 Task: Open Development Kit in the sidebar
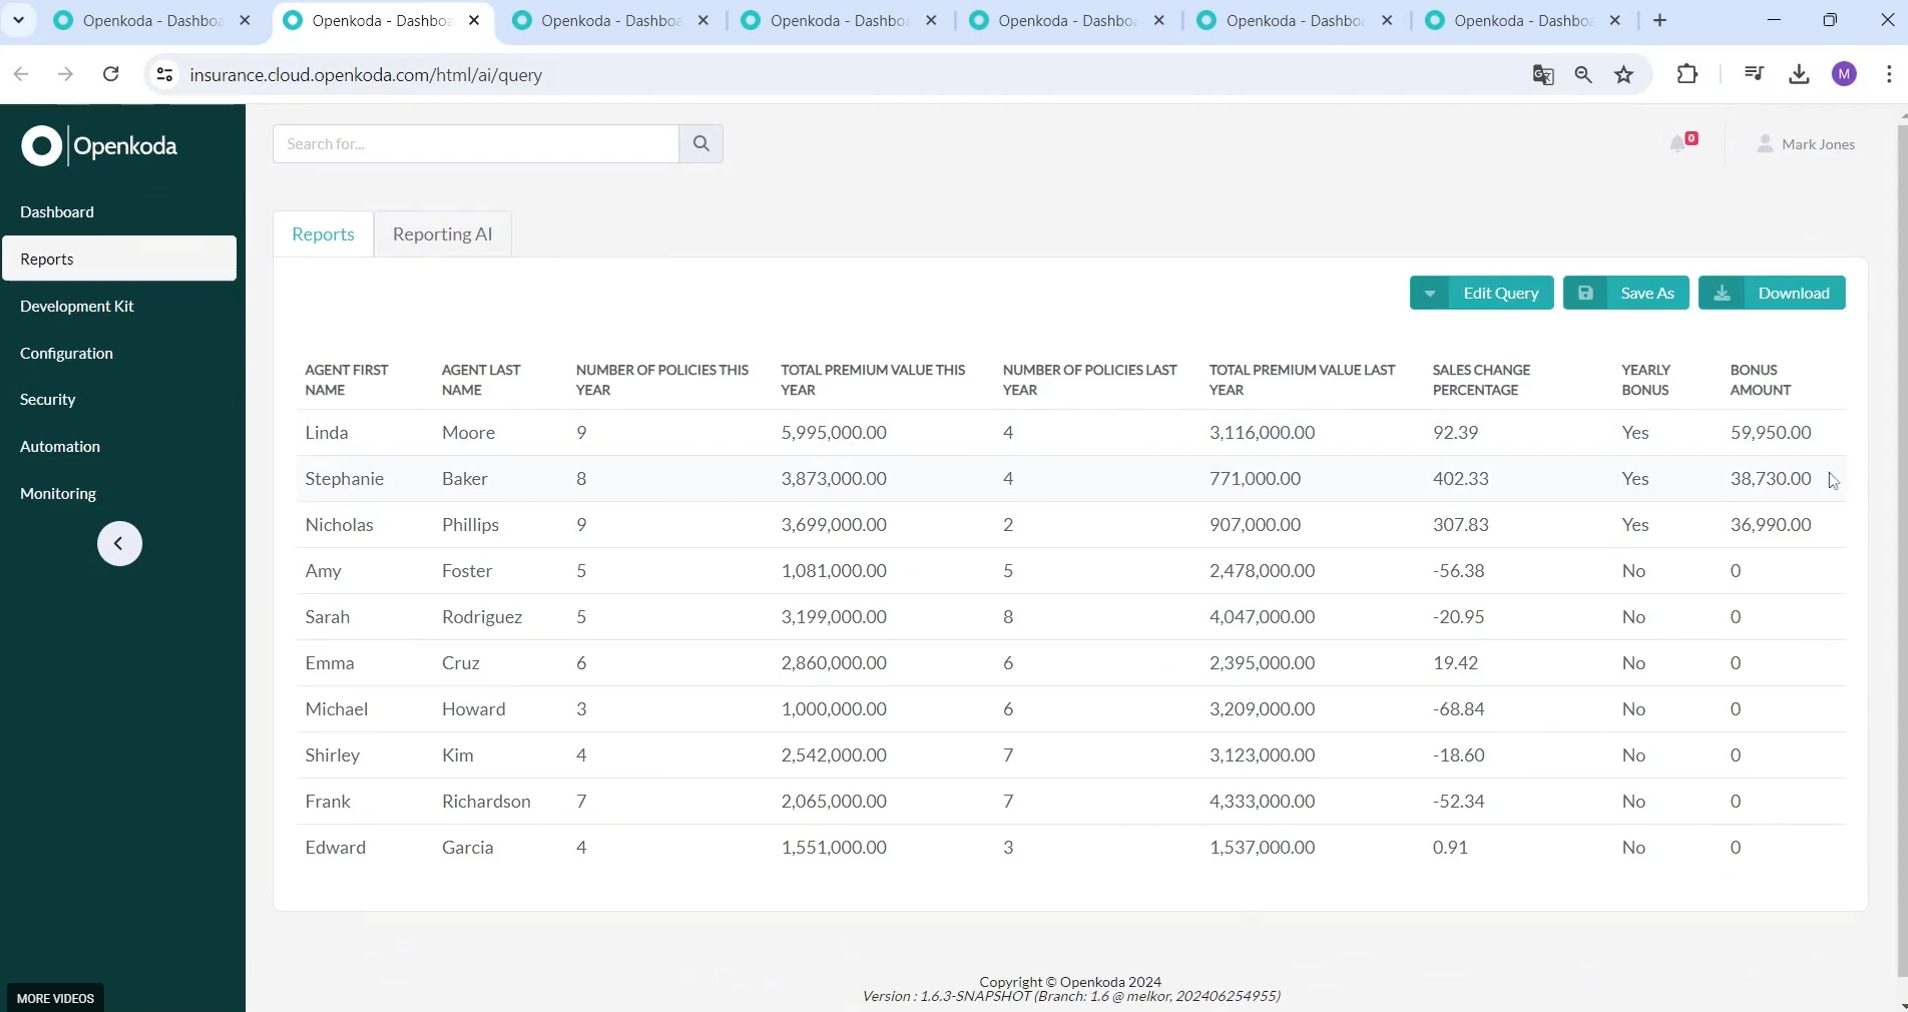pos(77,306)
